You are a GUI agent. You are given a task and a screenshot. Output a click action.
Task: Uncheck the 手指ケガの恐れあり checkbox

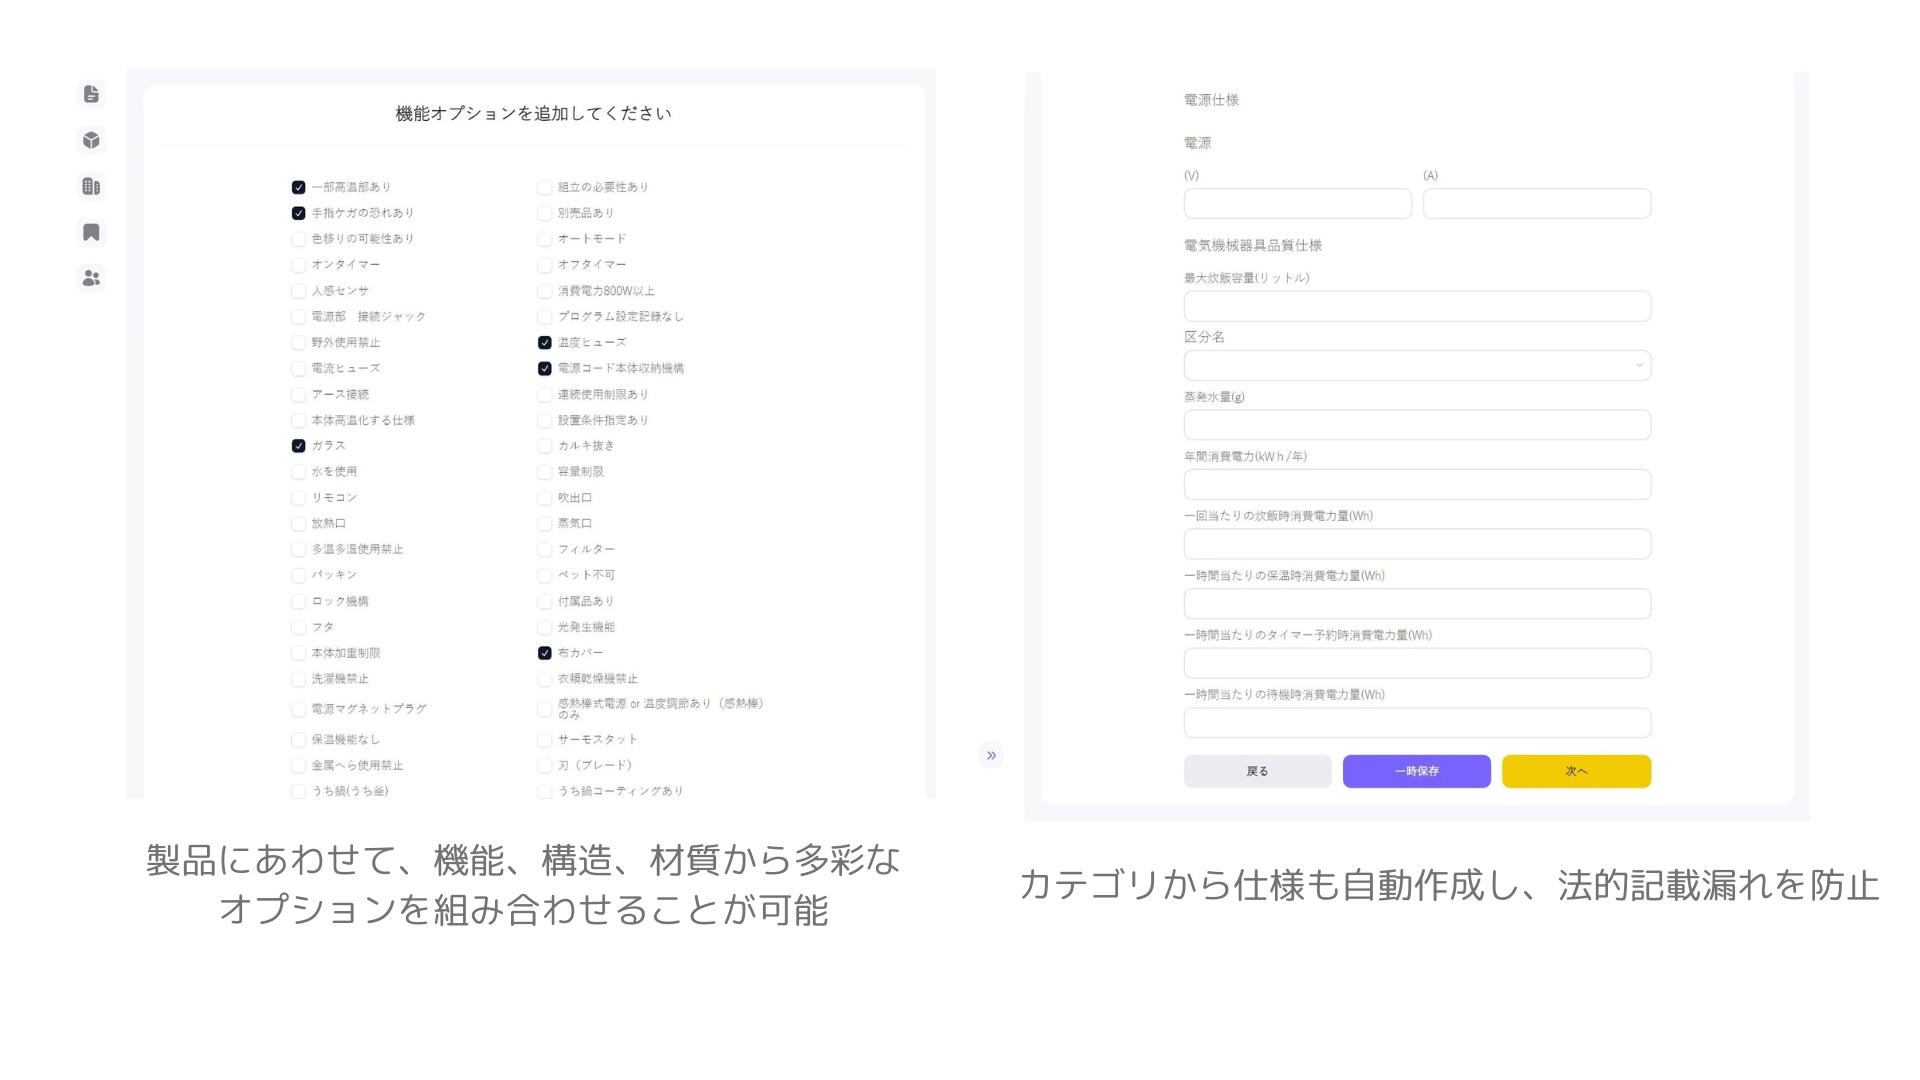click(298, 212)
